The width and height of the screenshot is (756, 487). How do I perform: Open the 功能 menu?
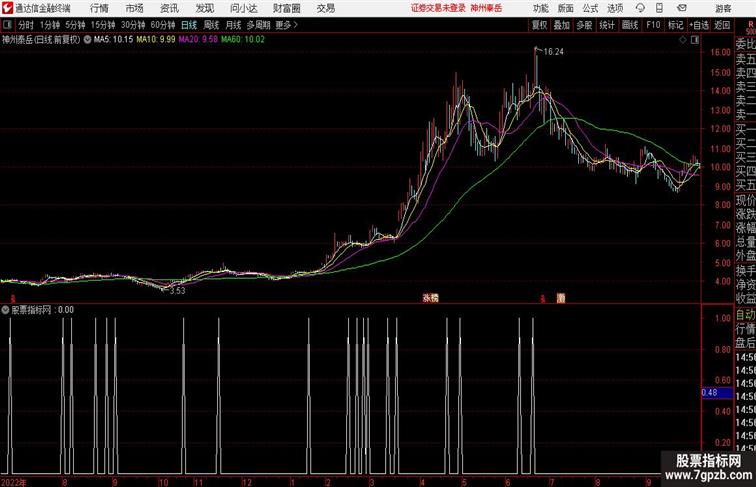point(541,8)
